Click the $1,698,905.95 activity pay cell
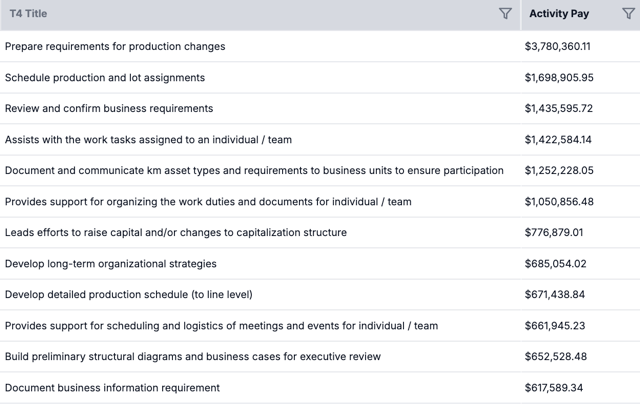640x406 pixels. (559, 77)
